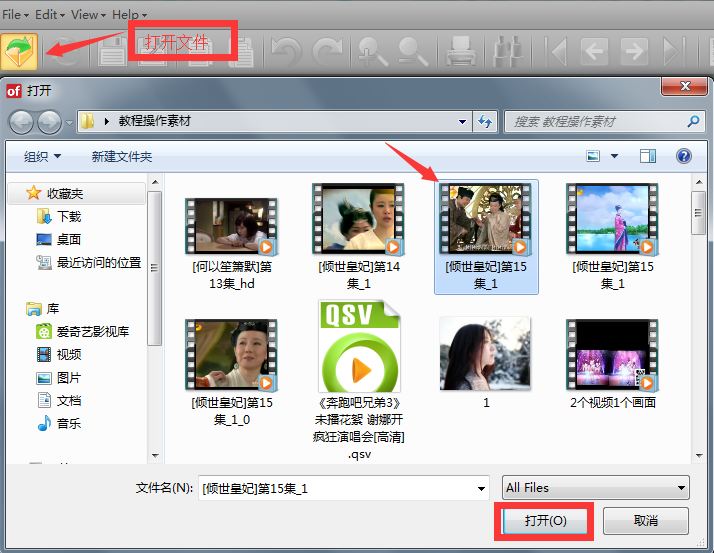
Task: Select the Zoom Out magnifier tool
Action: pyautogui.click(x=413, y=51)
